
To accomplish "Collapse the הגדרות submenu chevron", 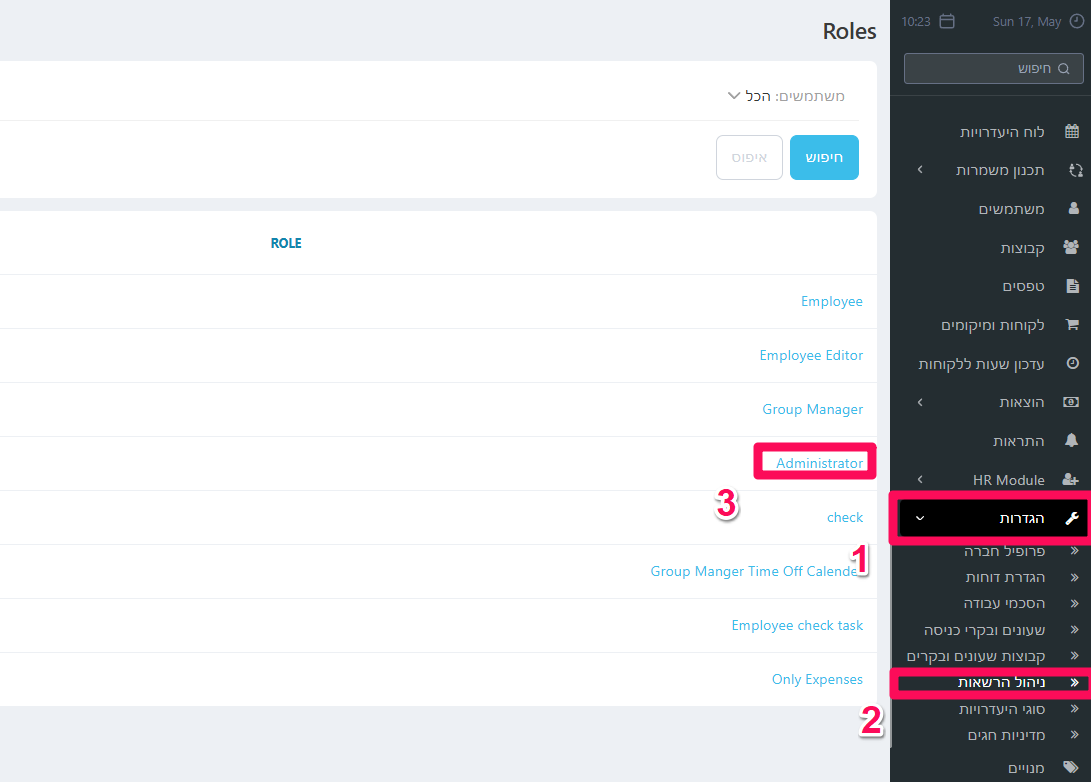I will point(920,518).
